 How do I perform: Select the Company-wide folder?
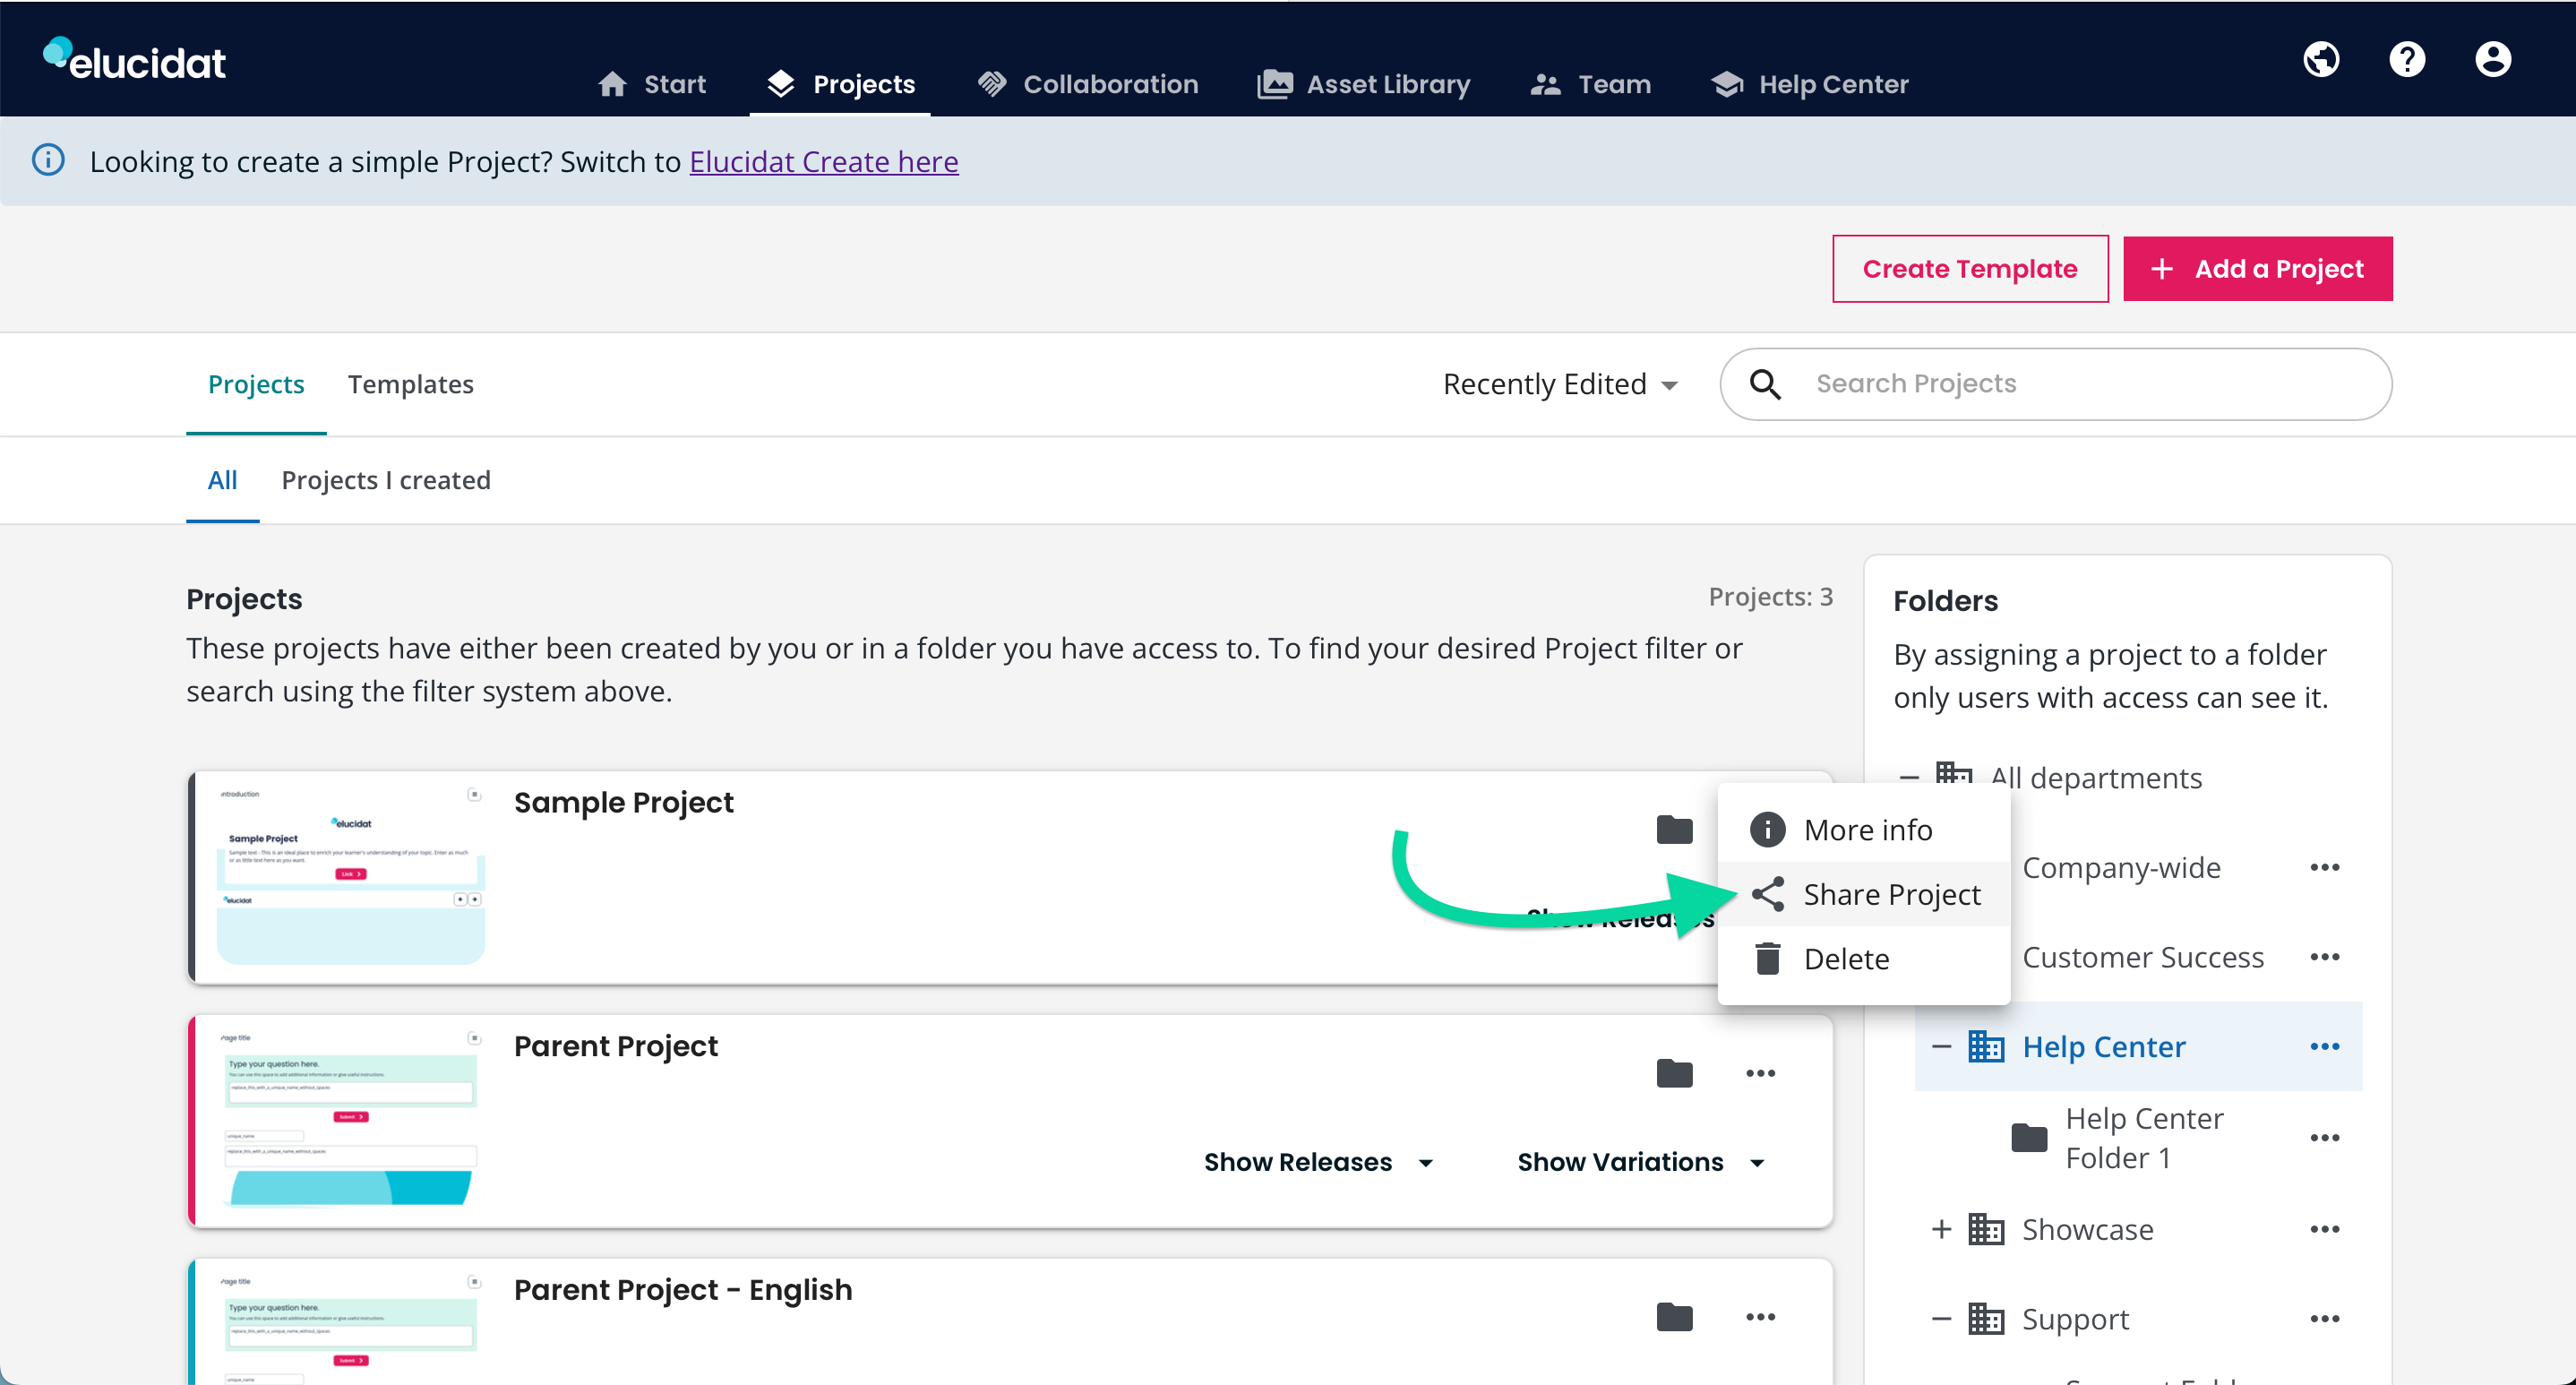pos(2121,867)
